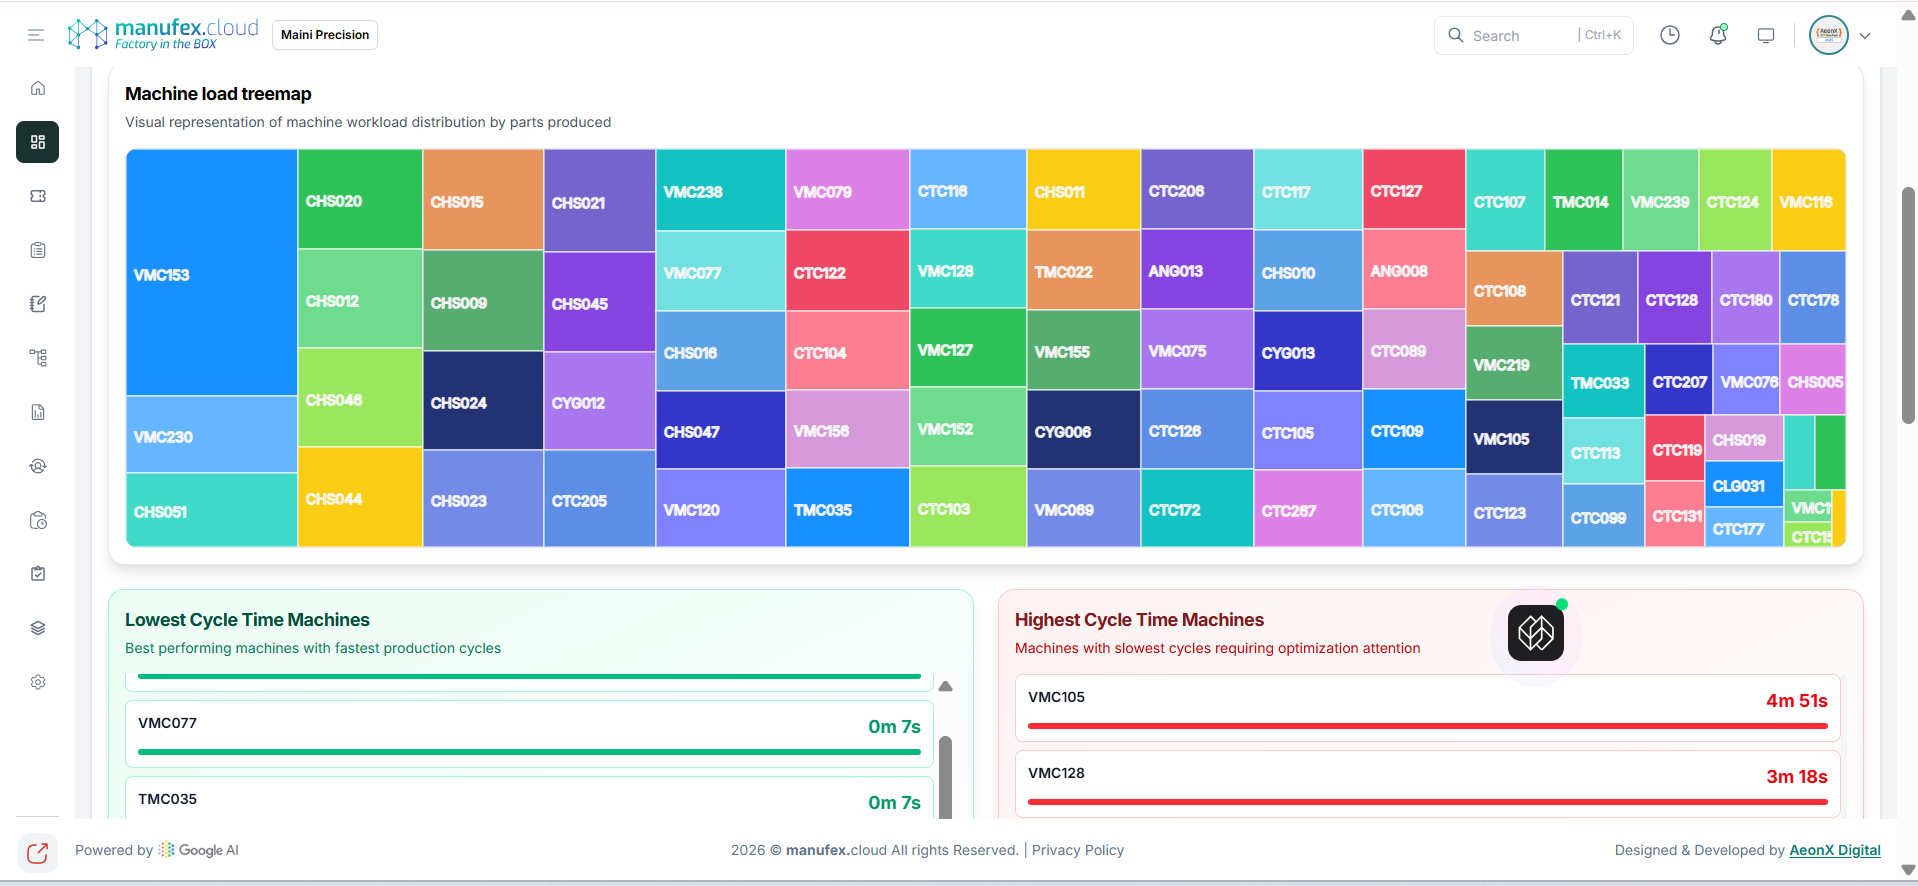Open the document report sidebar icon
The width and height of the screenshot is (1918, 886).
pos(38,412)
